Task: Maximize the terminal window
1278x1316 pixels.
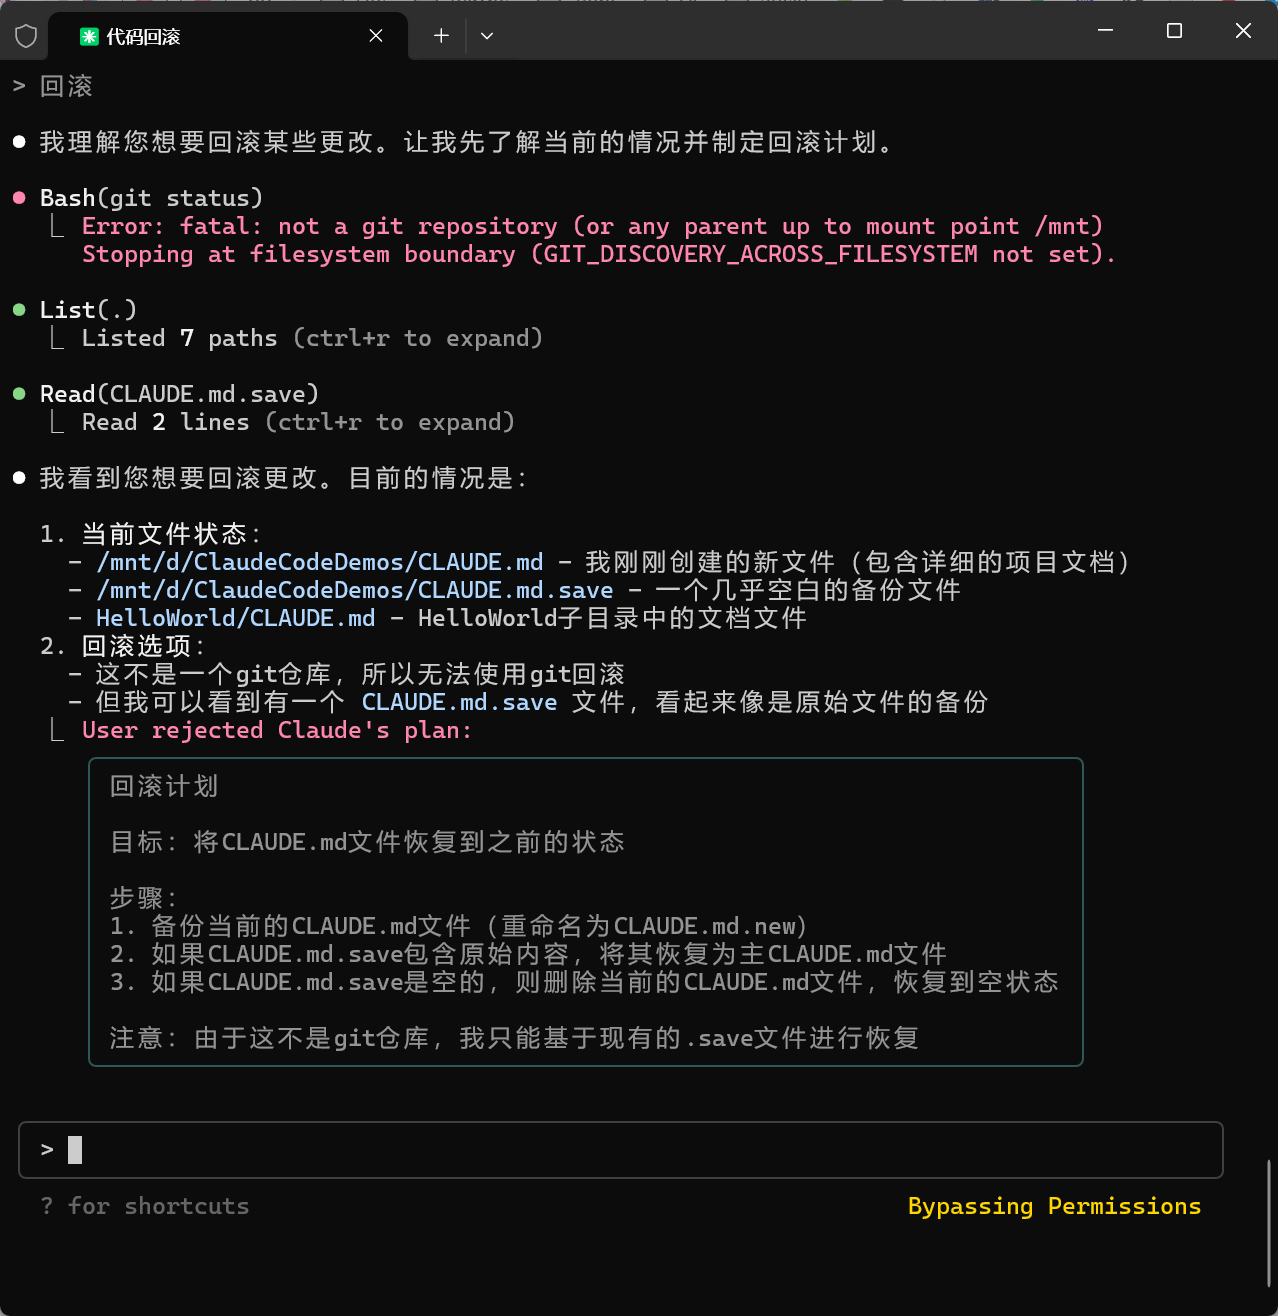Action: 1174,31
